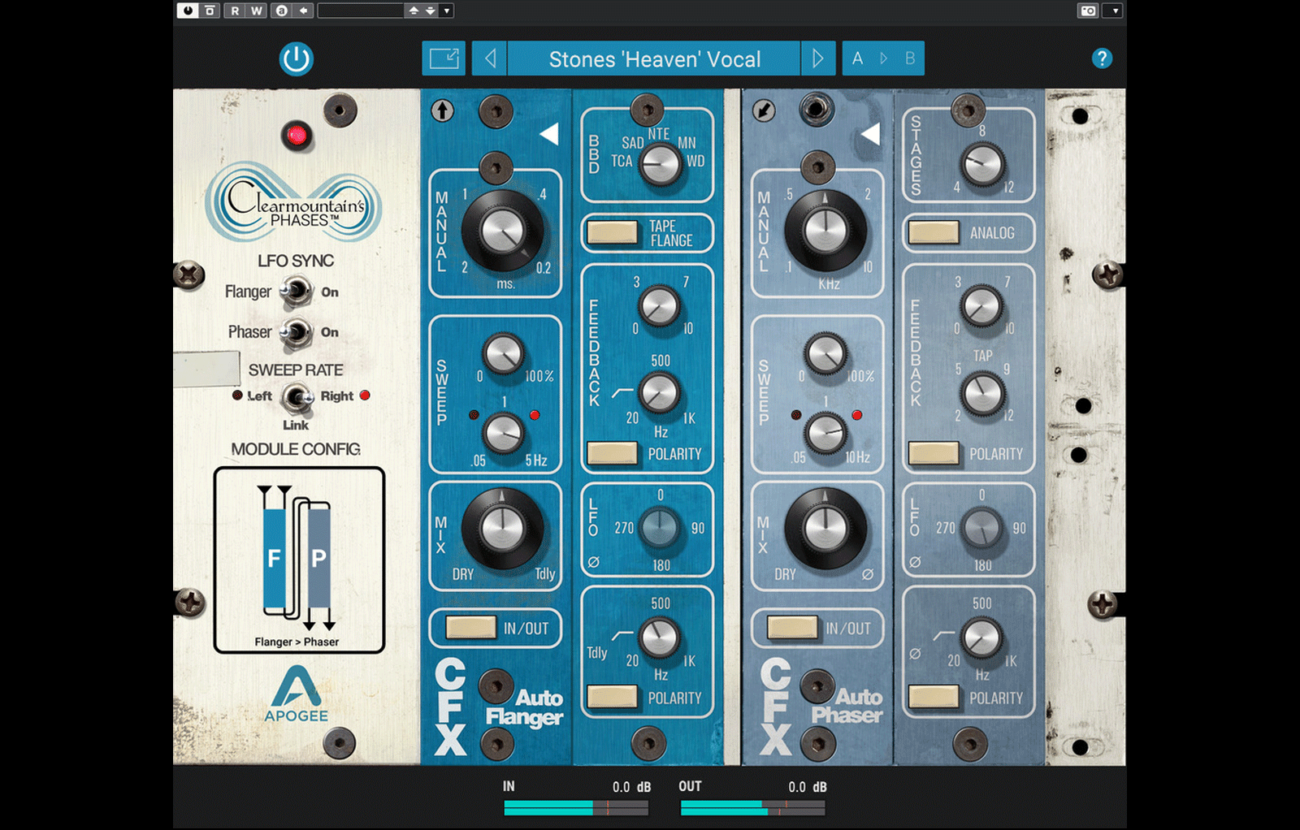Select preset state A

click(x=857, y=59)
